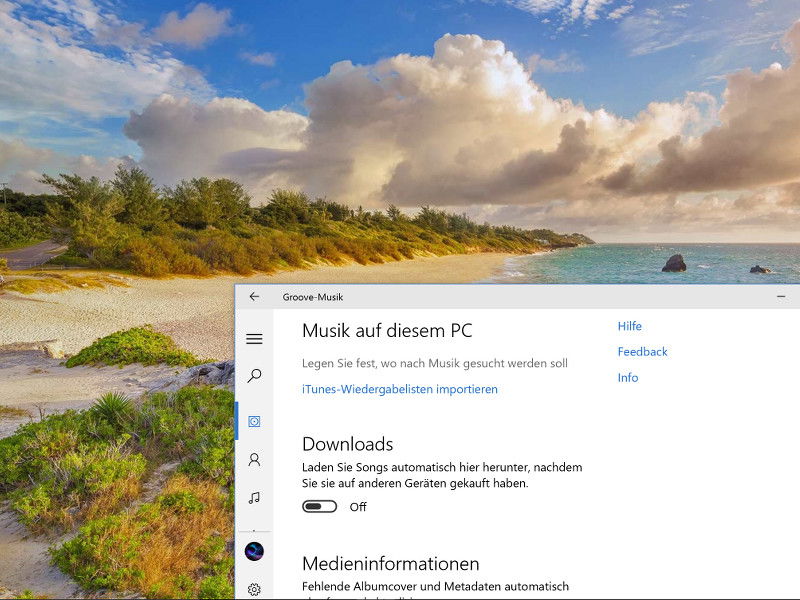The image size is (800, 600).
Task: Open settings with the gear icon
Action: 254,589
